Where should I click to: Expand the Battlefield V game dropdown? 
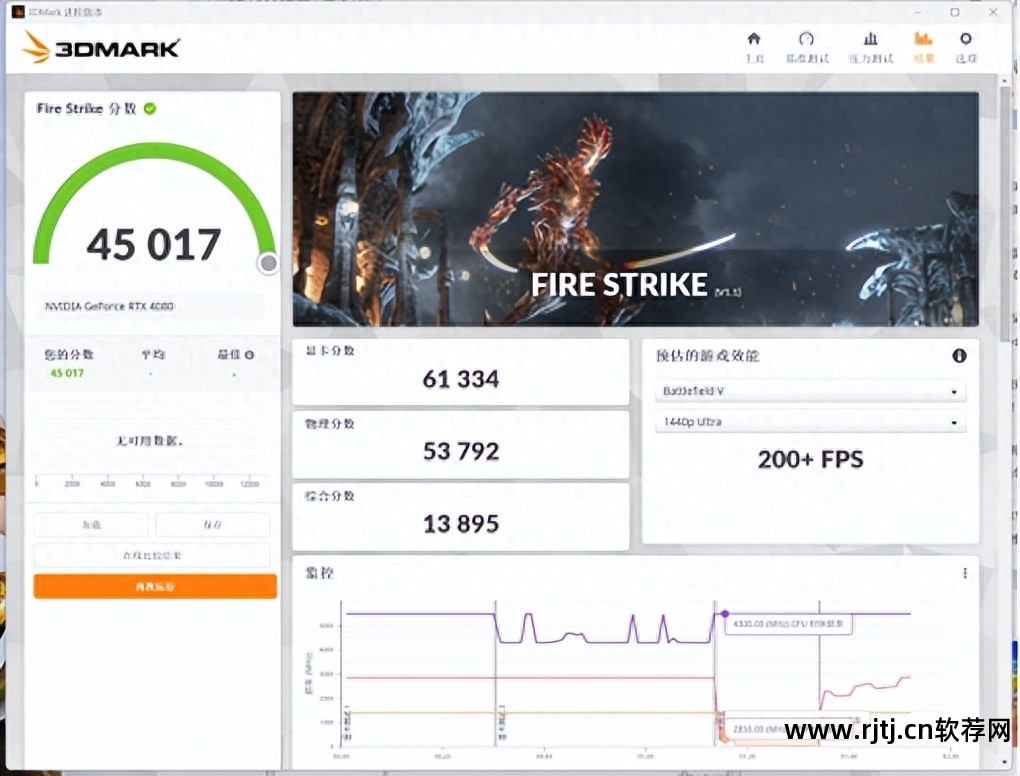point(810,391)
